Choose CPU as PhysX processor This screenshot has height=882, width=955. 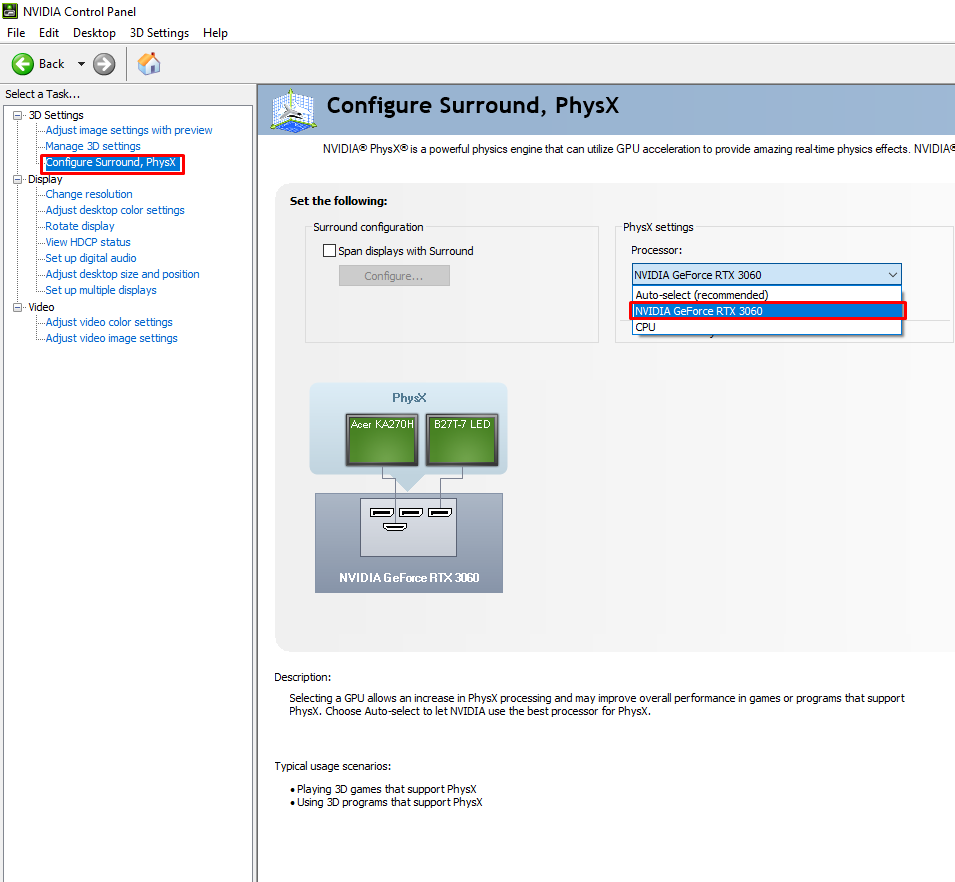point(766,327)
